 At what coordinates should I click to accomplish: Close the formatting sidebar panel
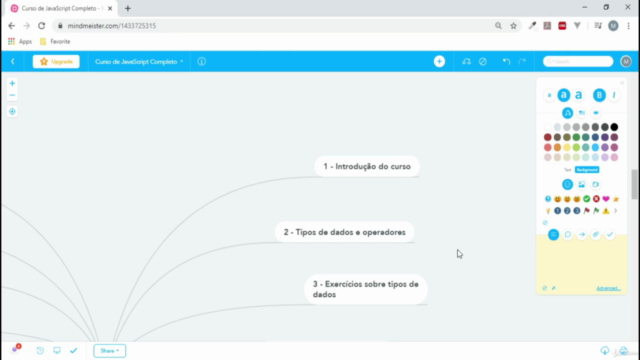622,83
